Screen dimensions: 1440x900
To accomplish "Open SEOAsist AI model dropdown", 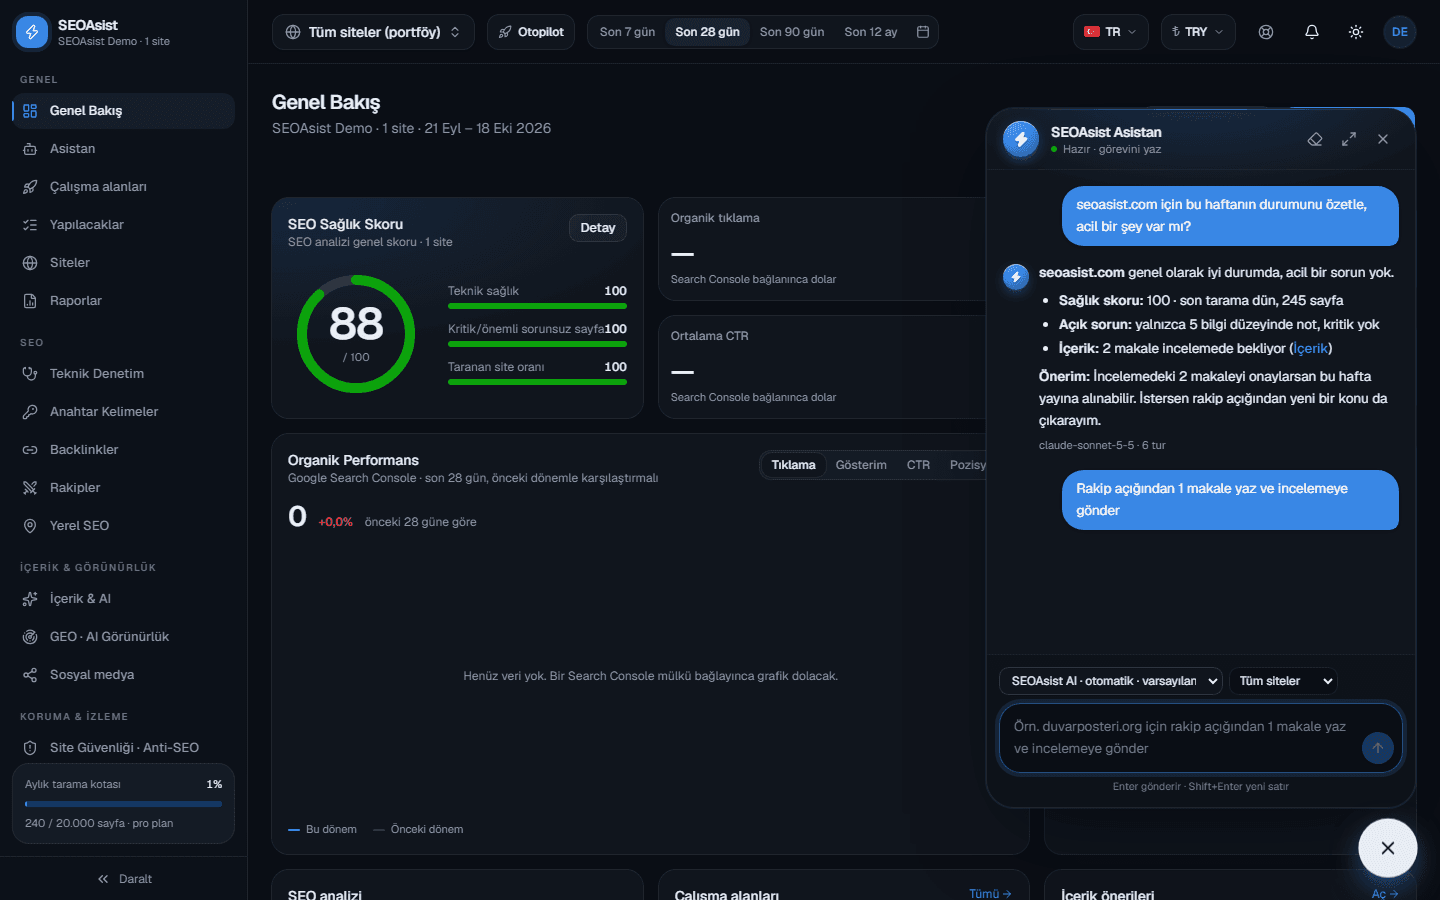I will click(1111, 681).
